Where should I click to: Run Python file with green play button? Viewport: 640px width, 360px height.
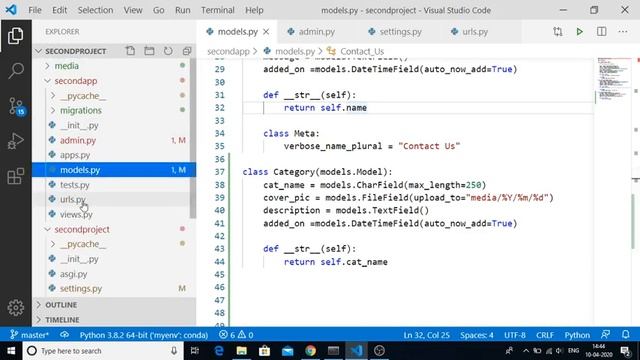coord(579,31)
